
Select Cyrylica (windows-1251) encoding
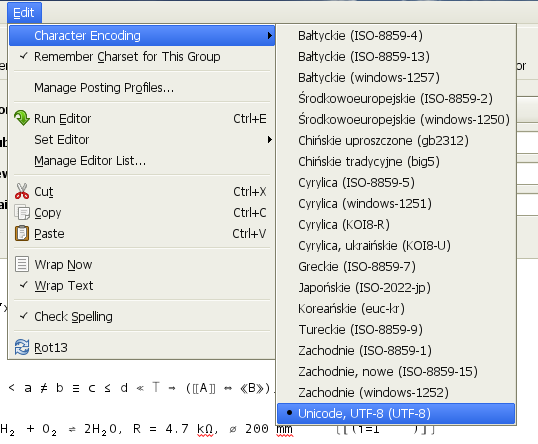click(396, 203)
